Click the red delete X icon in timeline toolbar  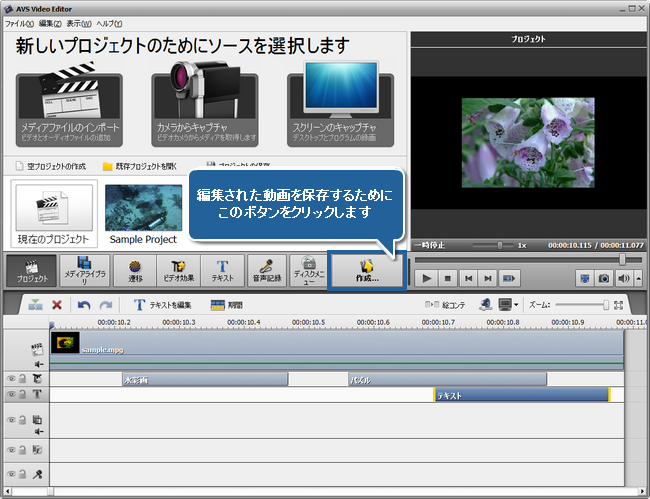(57, 304)
